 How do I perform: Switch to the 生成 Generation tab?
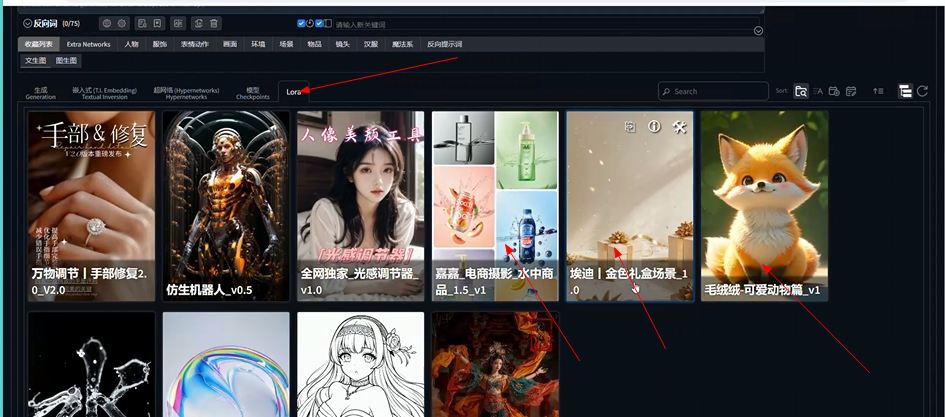(x=40, y=93)
